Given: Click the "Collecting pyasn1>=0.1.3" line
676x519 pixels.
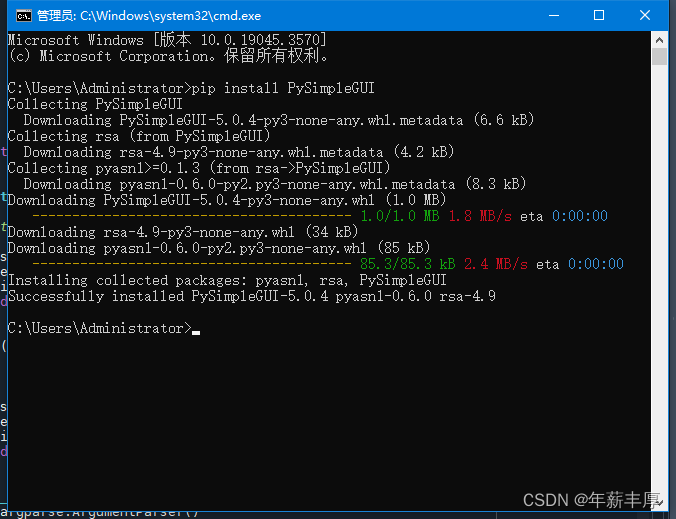Looking at the screenshot, I should click(199, 168).
